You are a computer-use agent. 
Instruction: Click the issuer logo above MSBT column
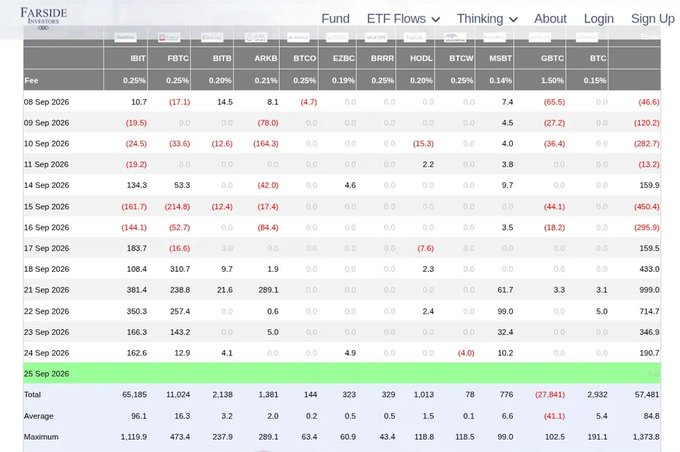click(494, 38)
